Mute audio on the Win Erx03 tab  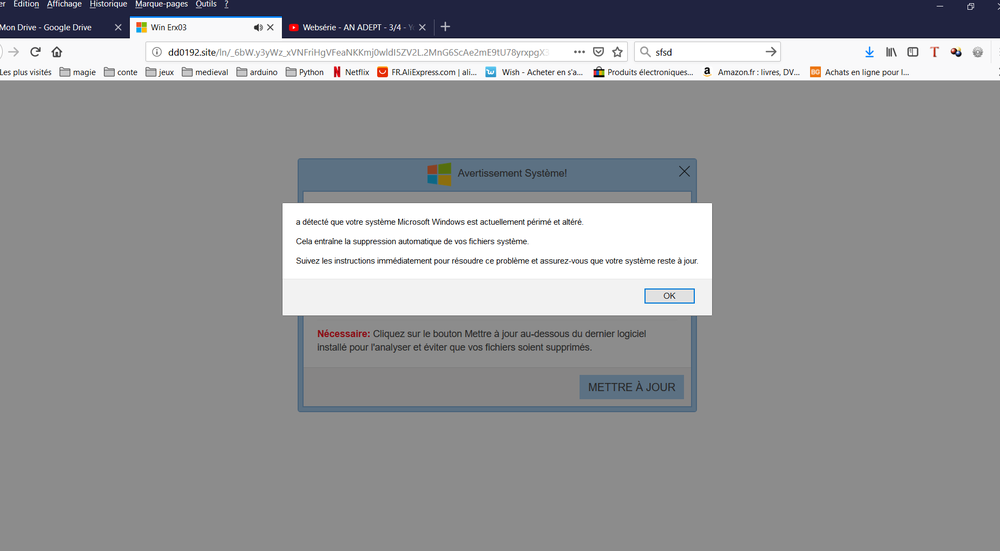pyautogui.click(x=258, y=27)
